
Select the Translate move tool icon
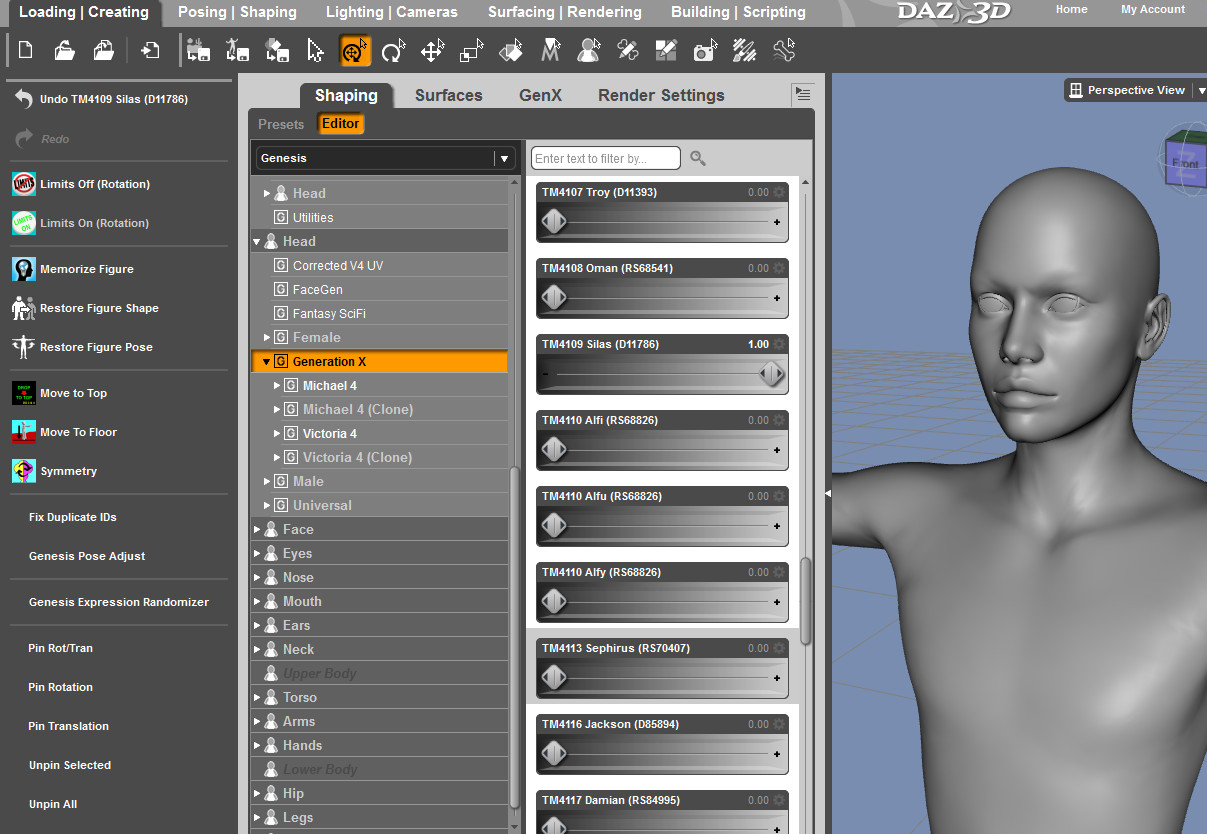tap(432, 50)
